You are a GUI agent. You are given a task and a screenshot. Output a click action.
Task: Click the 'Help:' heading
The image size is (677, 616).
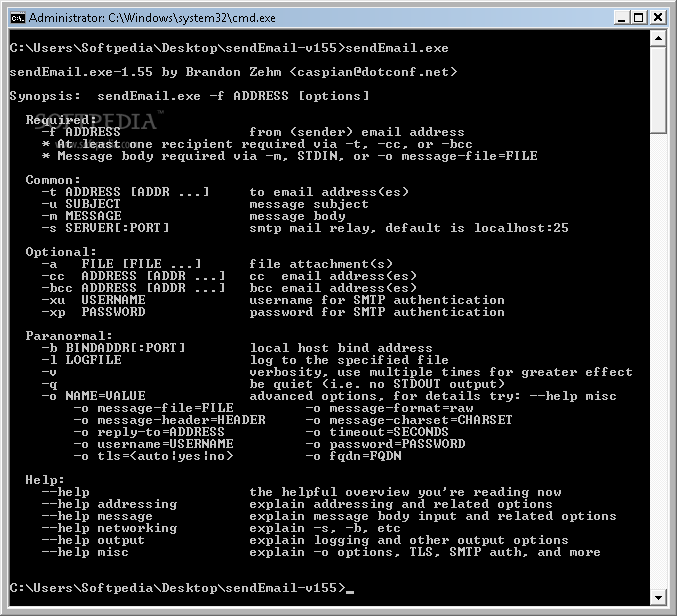[45, 480]
